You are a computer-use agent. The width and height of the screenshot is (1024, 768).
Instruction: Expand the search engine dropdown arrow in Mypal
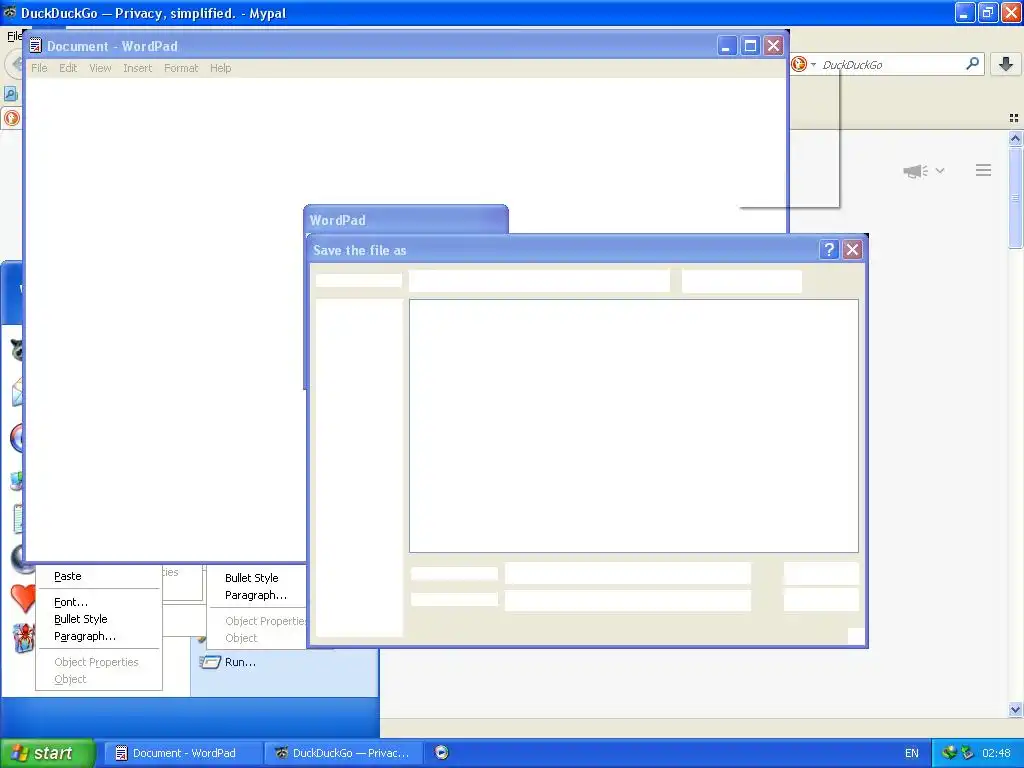pyautogui.click(x=813, y=65)
